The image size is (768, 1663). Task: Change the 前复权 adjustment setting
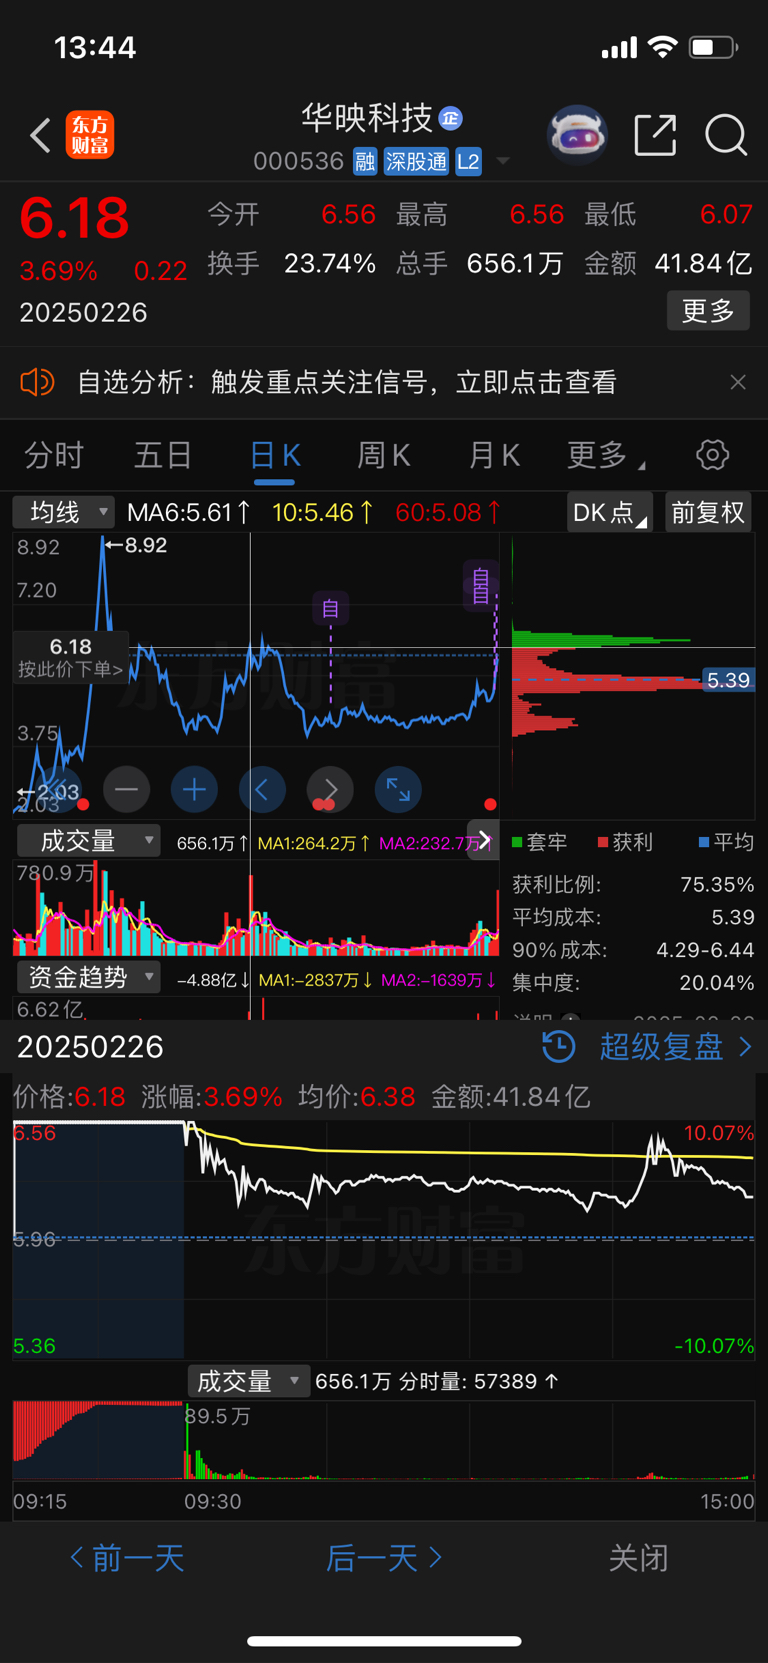(x=708, y=512)
